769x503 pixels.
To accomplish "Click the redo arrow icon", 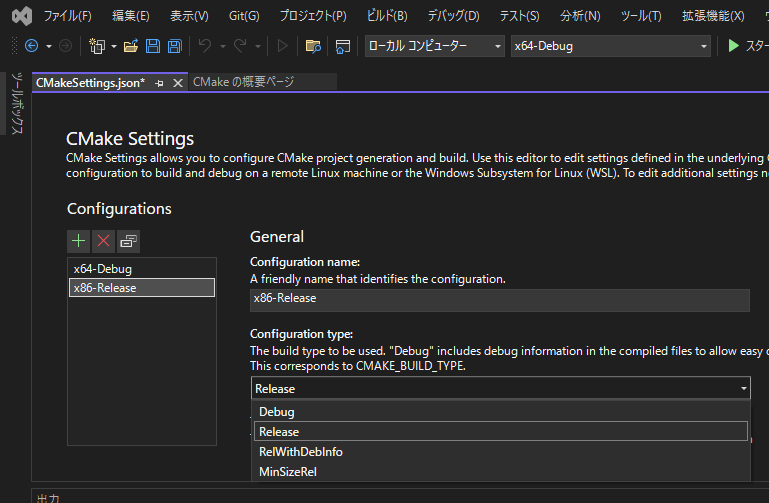I will [240, 46].
